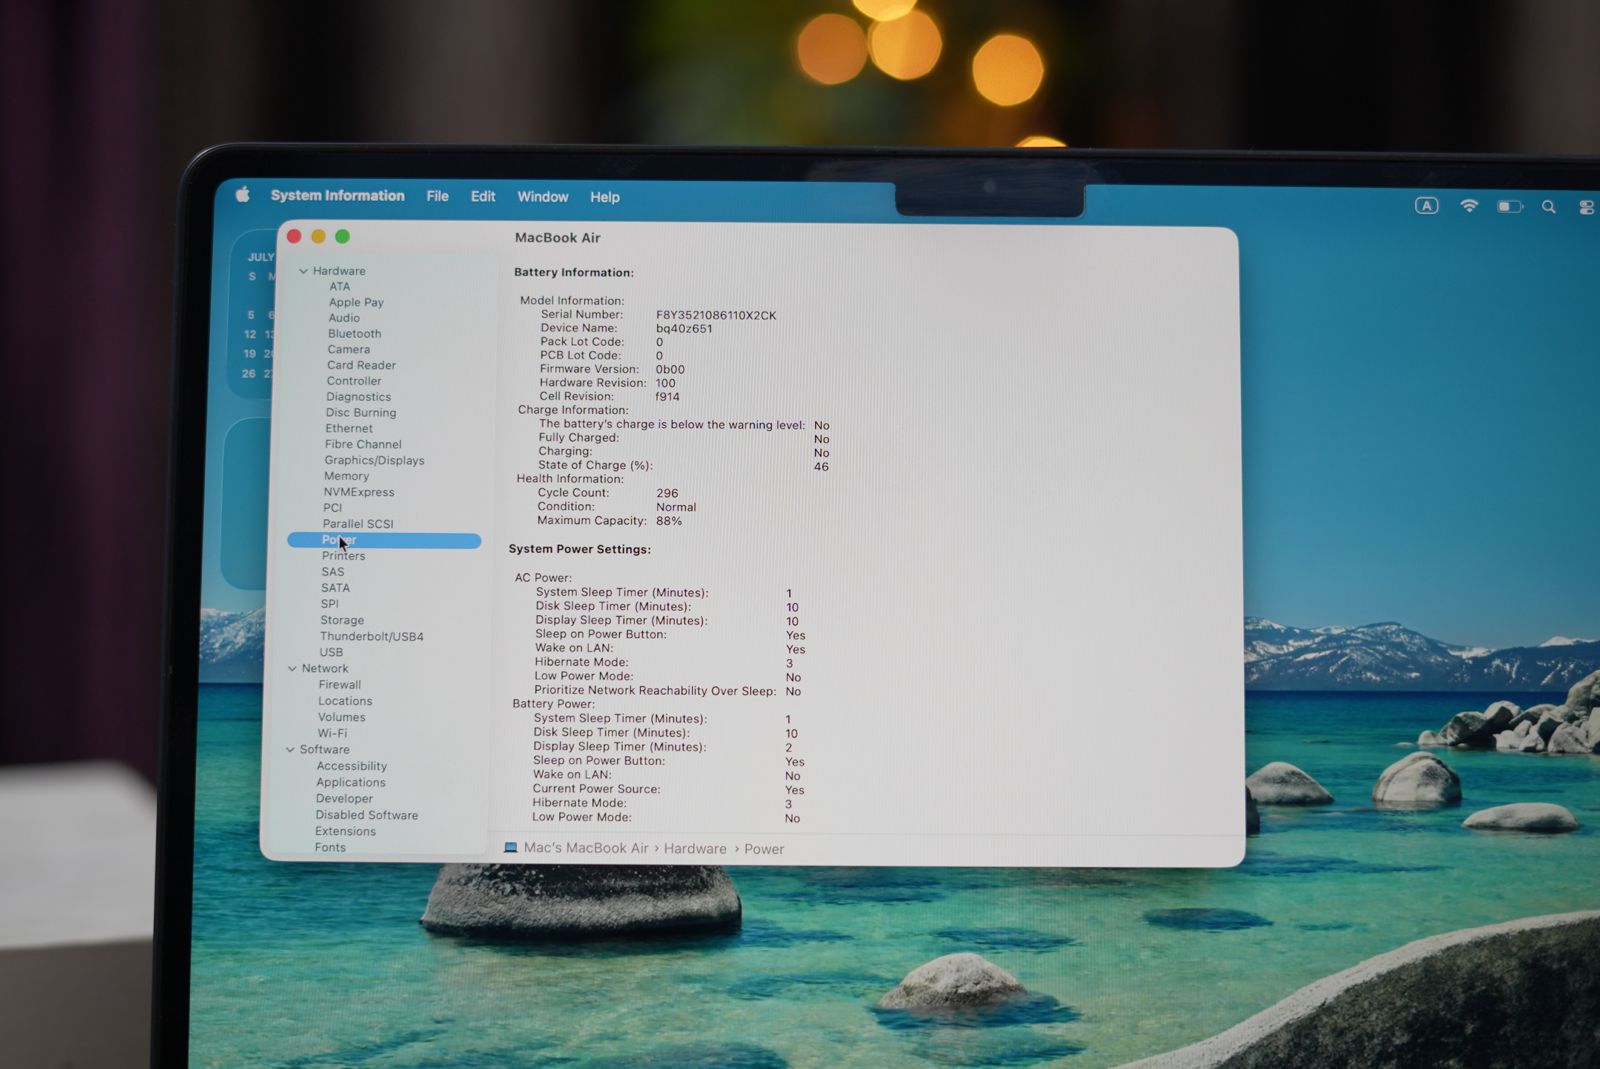The height and width of the screenshot is (1069, 1600).
Task: Click the Battery Information heading
Action: coord(574,272)
